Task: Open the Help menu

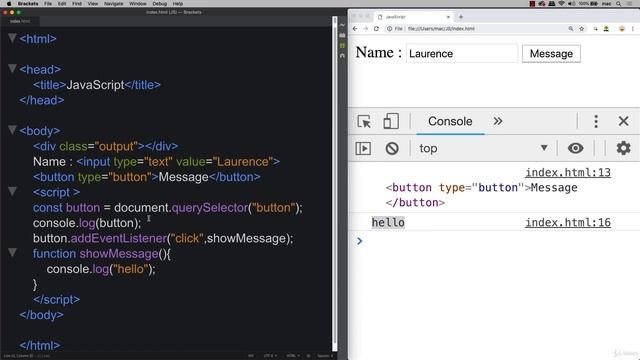Action: pyautogui.click(x=178, y=4)
